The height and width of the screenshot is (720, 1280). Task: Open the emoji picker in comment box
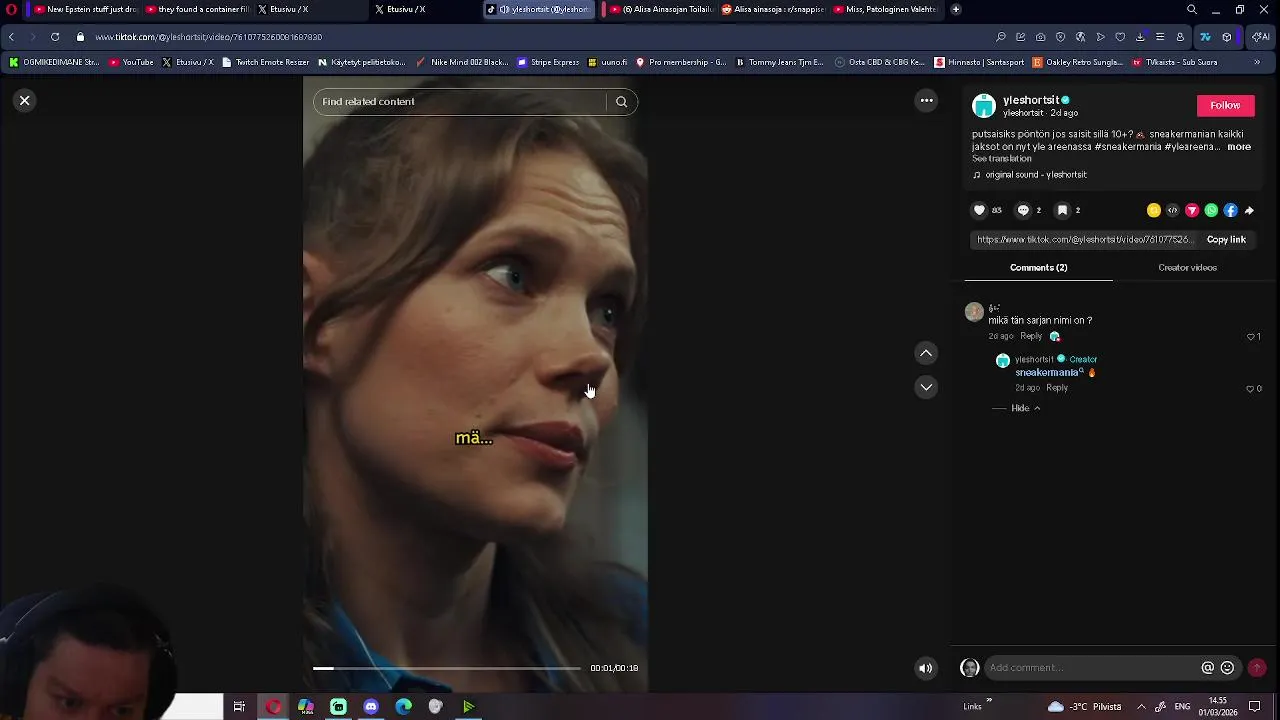click(x=1227, y=668)
